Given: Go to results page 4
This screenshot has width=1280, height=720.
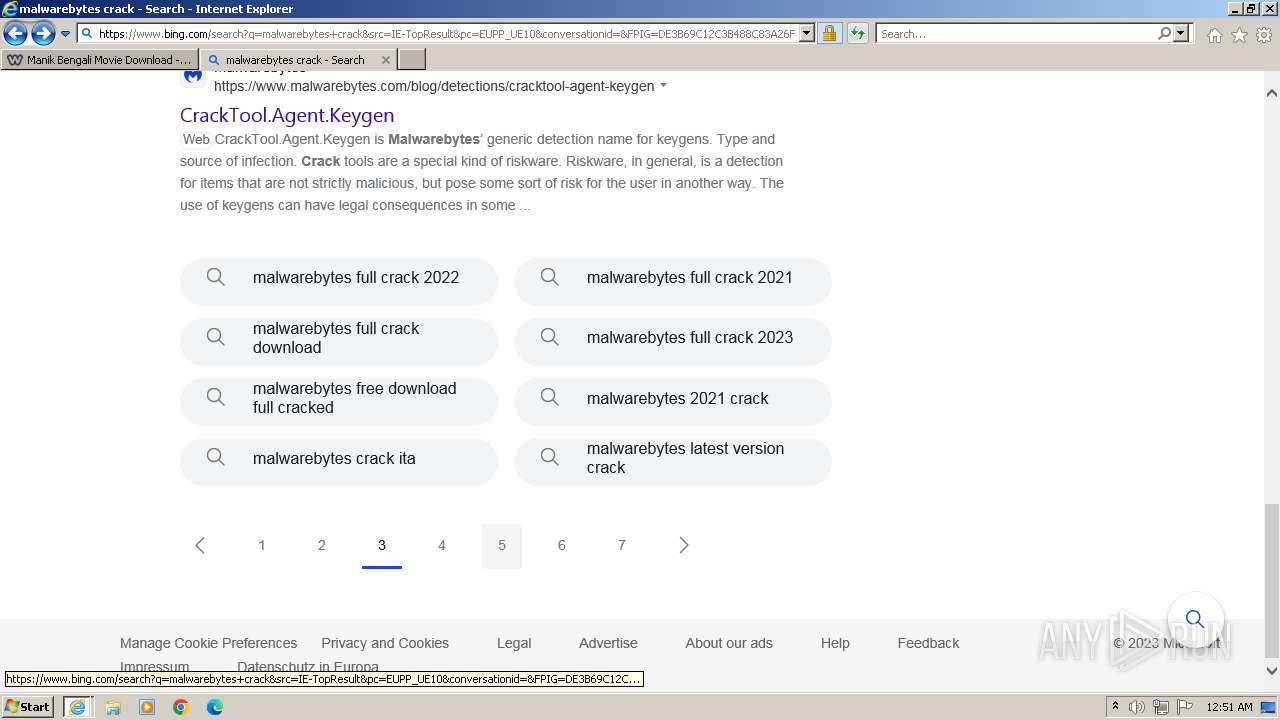Looking at the screenshot, I should [442, 545].
